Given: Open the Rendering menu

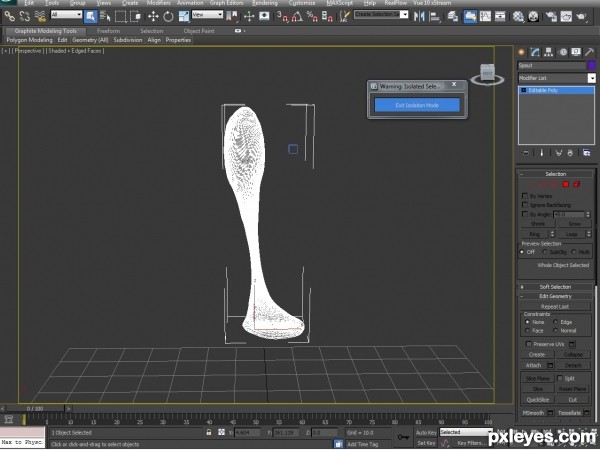Looking at the screenshot, I should point(265,3).
